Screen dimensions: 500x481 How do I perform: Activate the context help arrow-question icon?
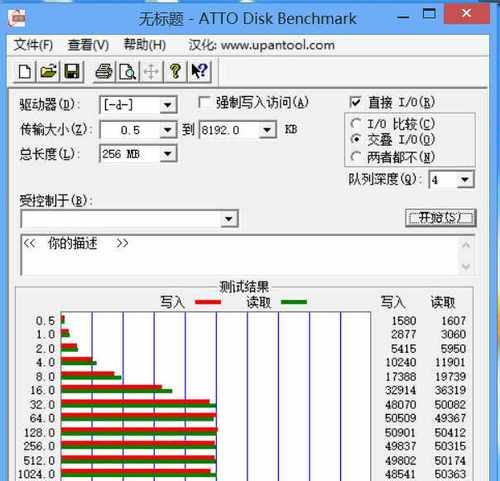click(199, 72)
